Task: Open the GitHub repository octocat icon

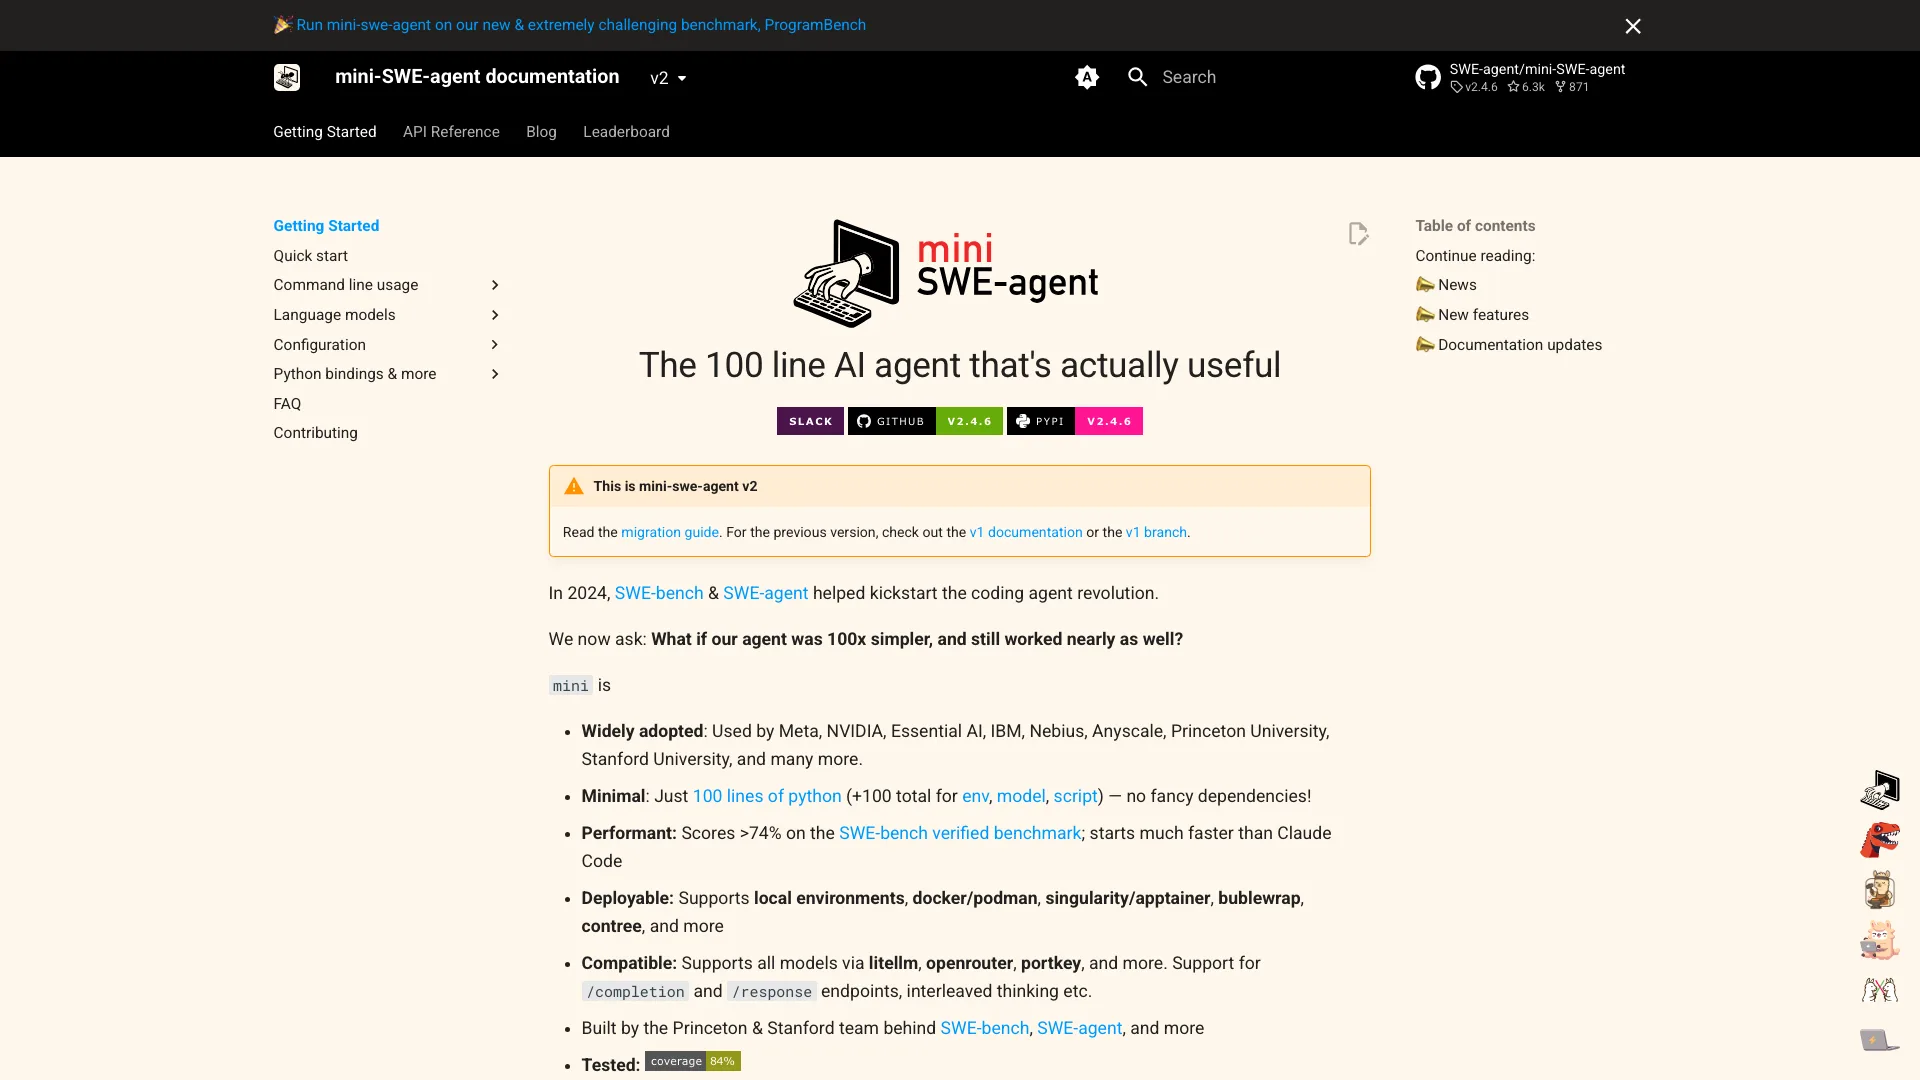Action: coord(1428,77)
